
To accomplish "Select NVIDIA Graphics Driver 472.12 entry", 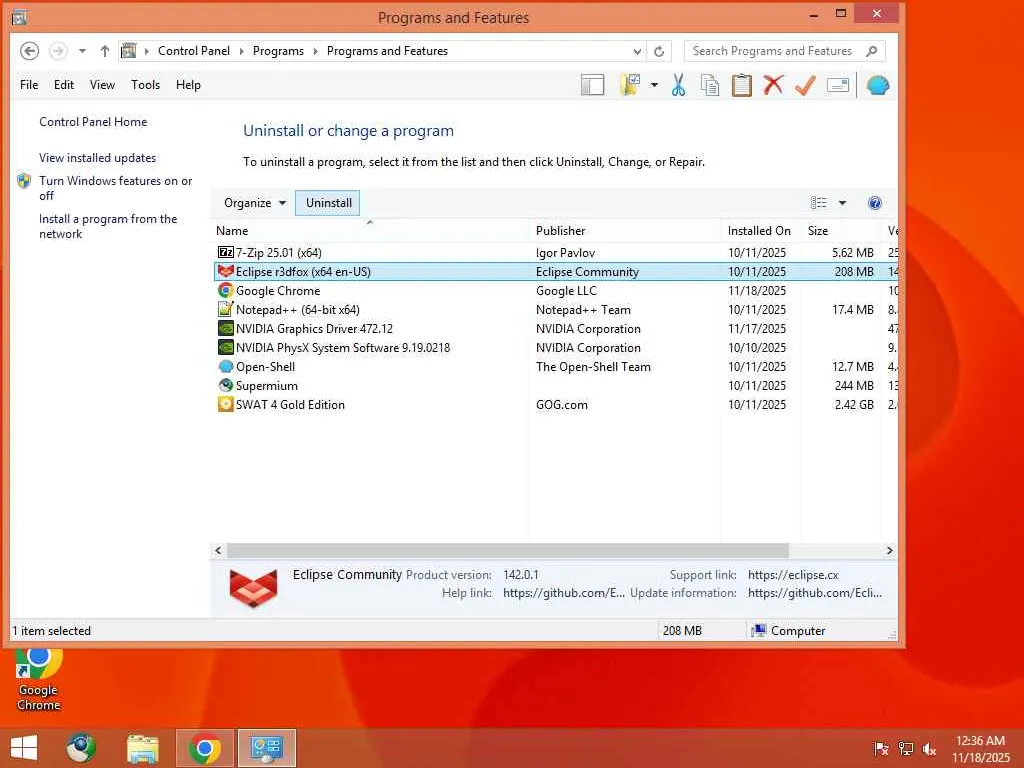I will tap(555, 328).
